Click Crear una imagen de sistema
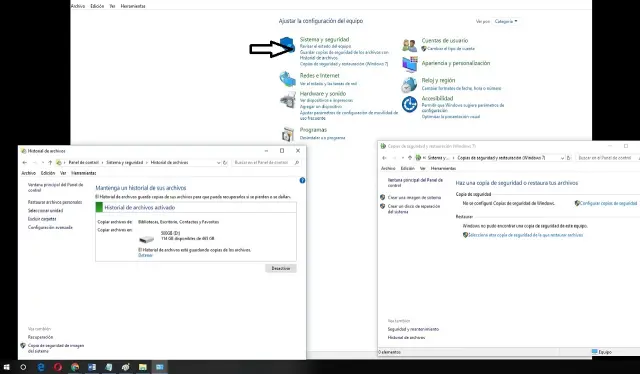This screenshot has width=640, height=374. pyautogui.click(x=414, y=197)
